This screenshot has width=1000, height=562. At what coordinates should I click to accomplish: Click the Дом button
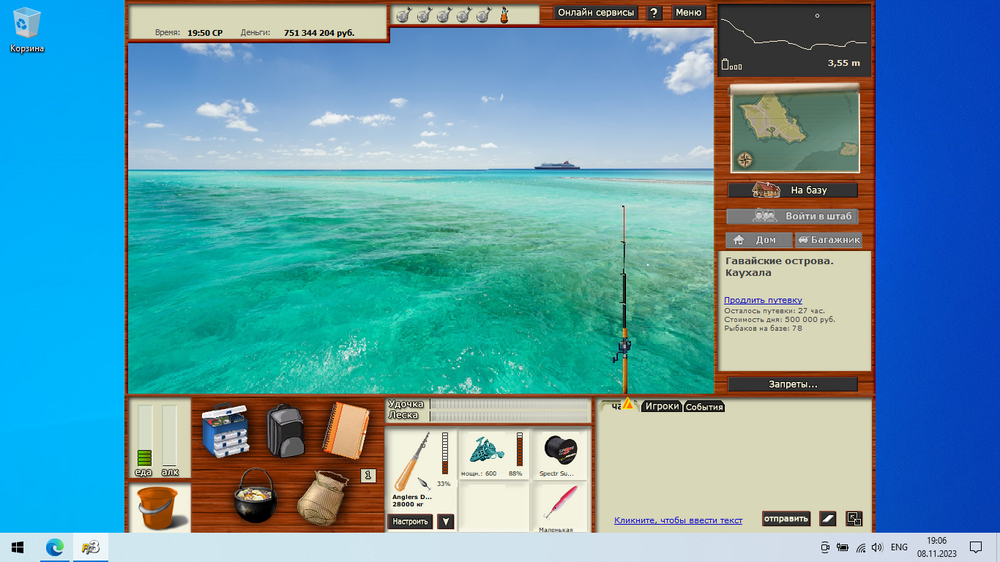coord(759,240)
